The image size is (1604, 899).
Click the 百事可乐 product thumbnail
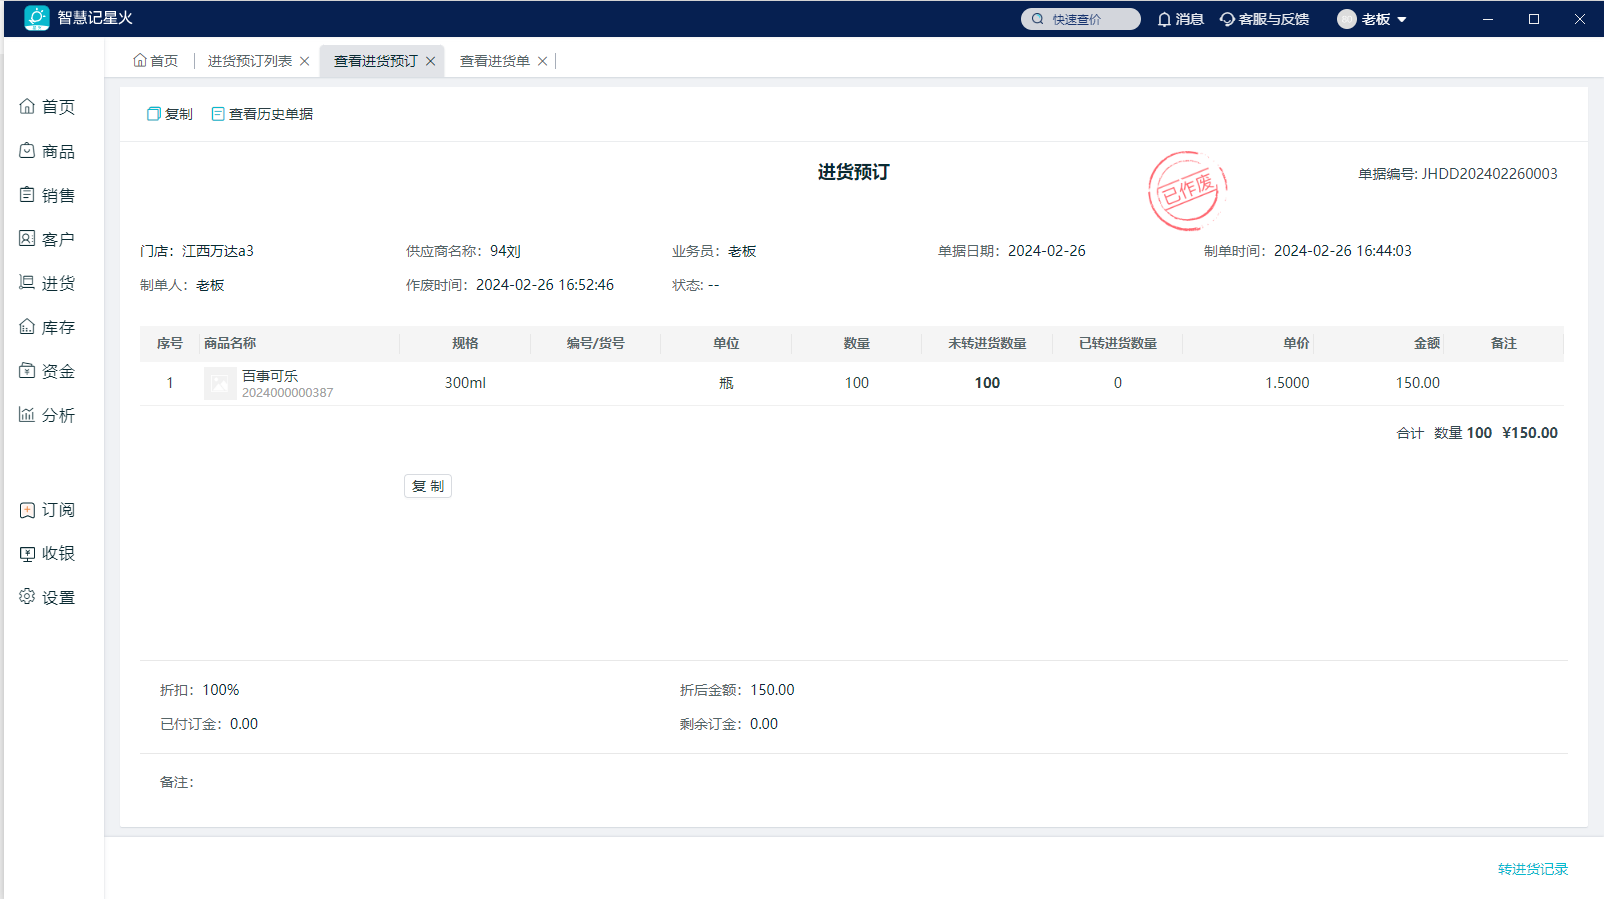220,383
